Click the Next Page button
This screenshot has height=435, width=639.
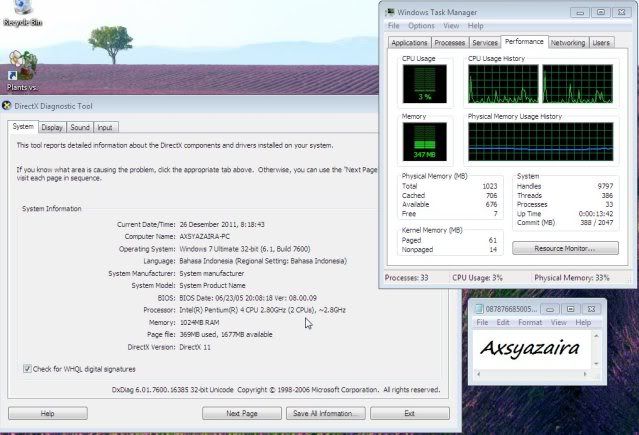tap(242, 413)
